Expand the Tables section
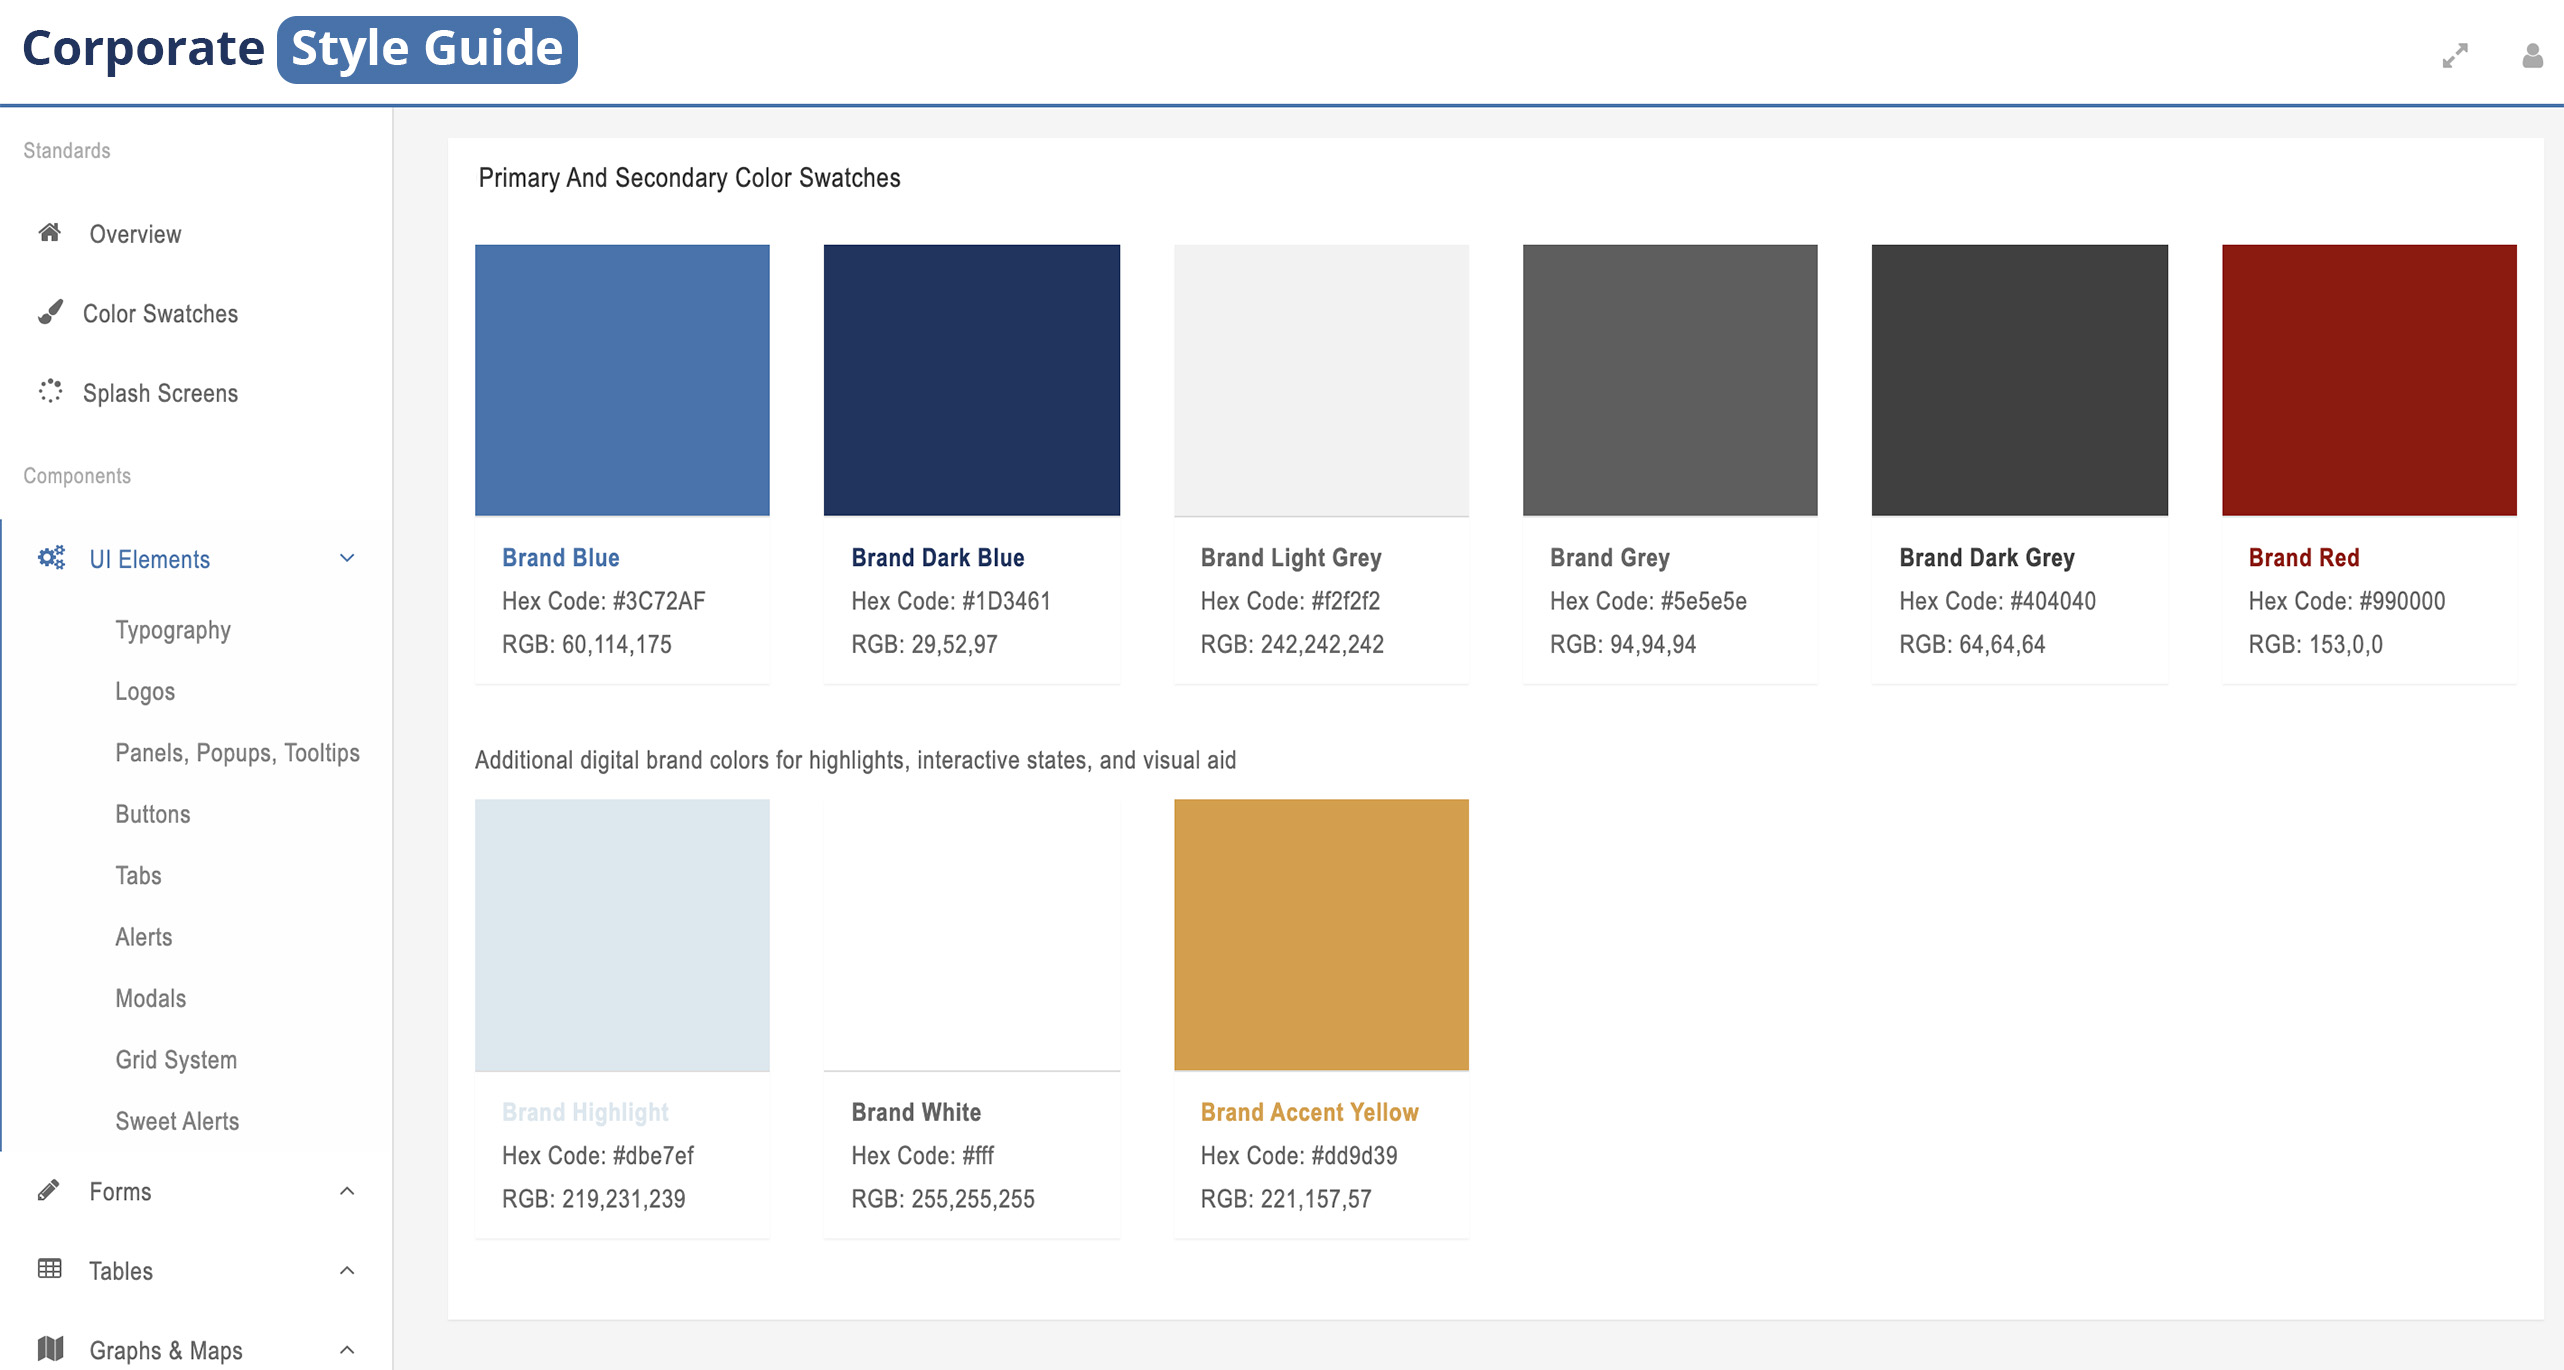 coord(347,1269)
